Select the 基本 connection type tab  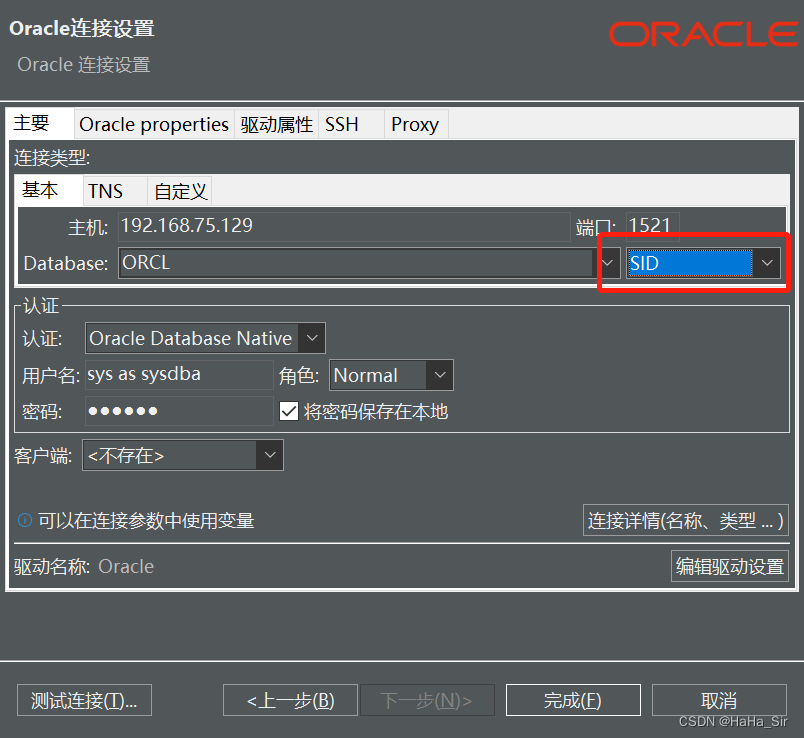[49, 190]
